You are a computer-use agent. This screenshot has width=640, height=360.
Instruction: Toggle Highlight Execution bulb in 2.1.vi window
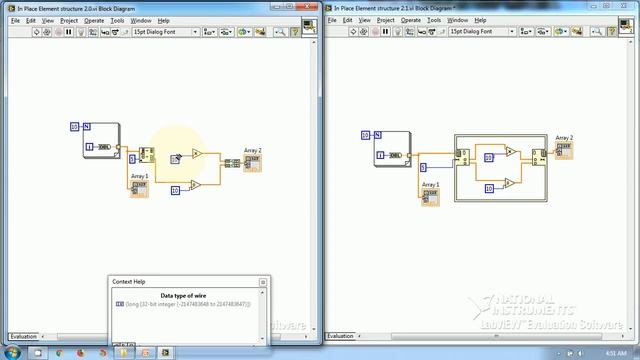click(398, 31)
